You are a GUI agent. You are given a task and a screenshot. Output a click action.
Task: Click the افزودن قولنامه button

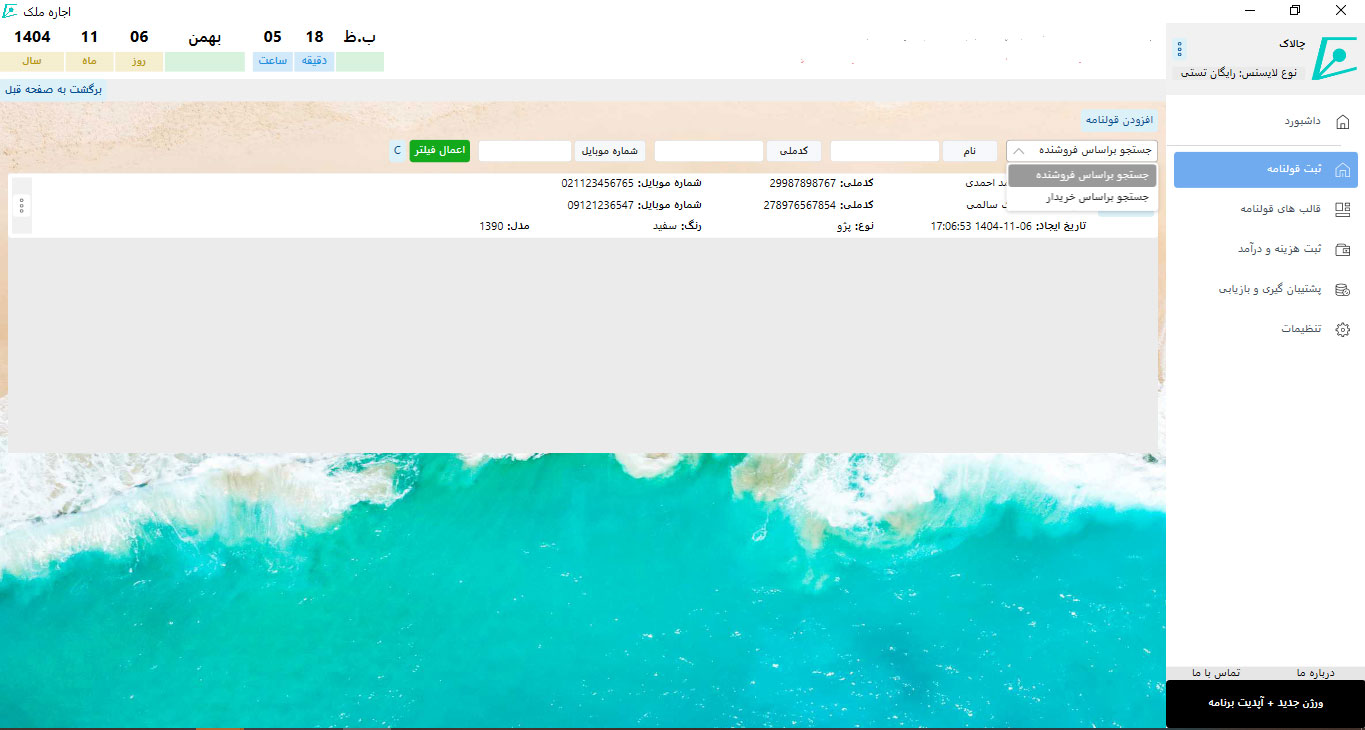click(x=1118, y=120)
